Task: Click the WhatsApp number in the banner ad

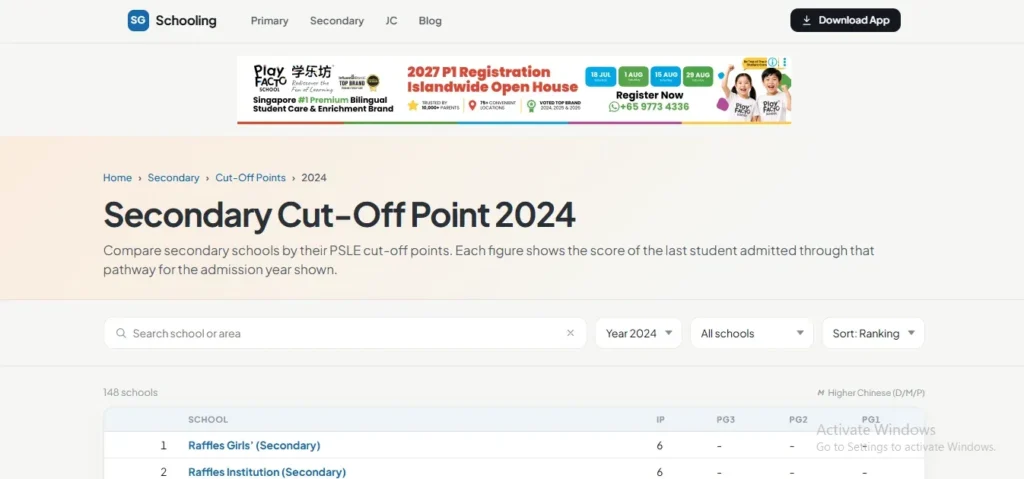Action: pos(649,107)
